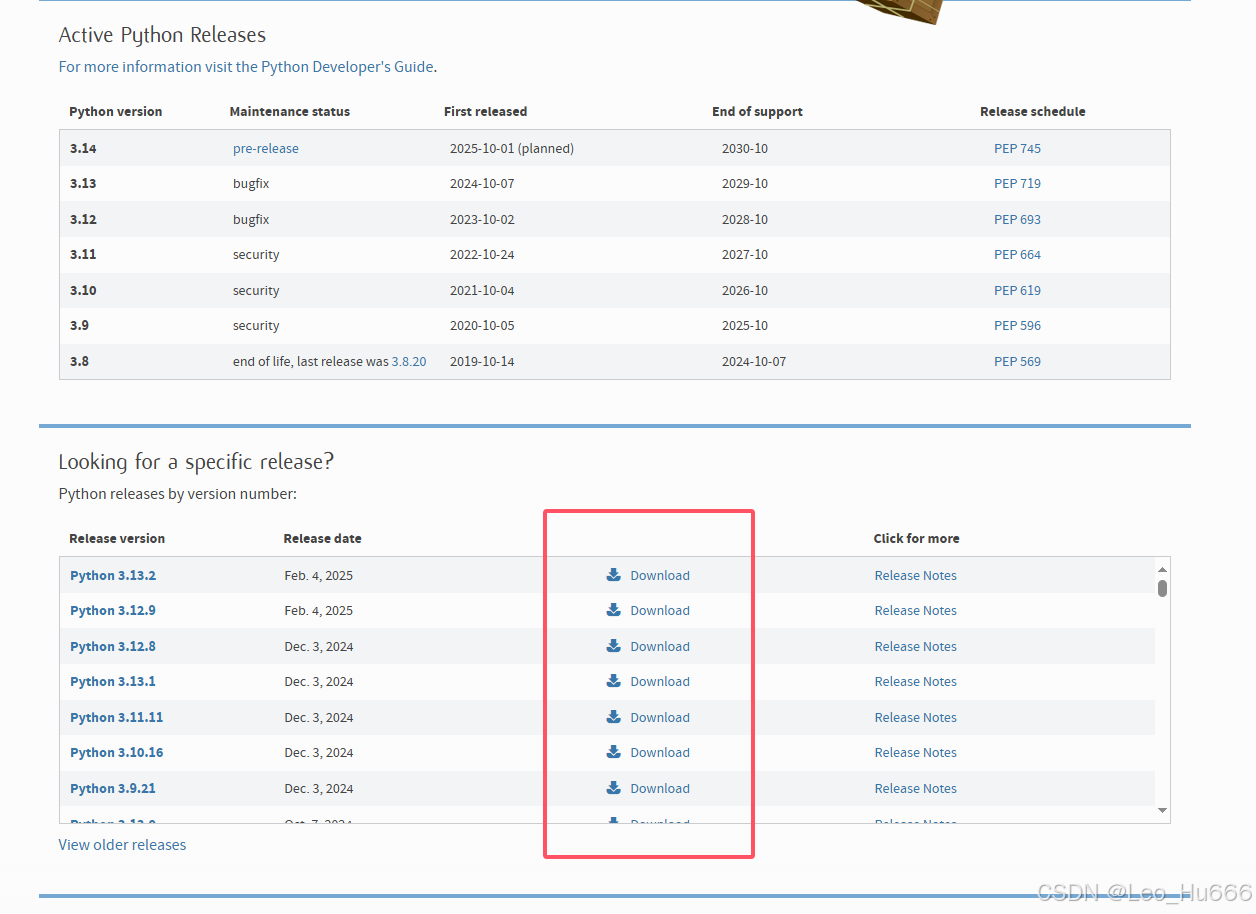
Task: Click the 2025-10-01 (planned) date cell
Action: click(512, 148)
